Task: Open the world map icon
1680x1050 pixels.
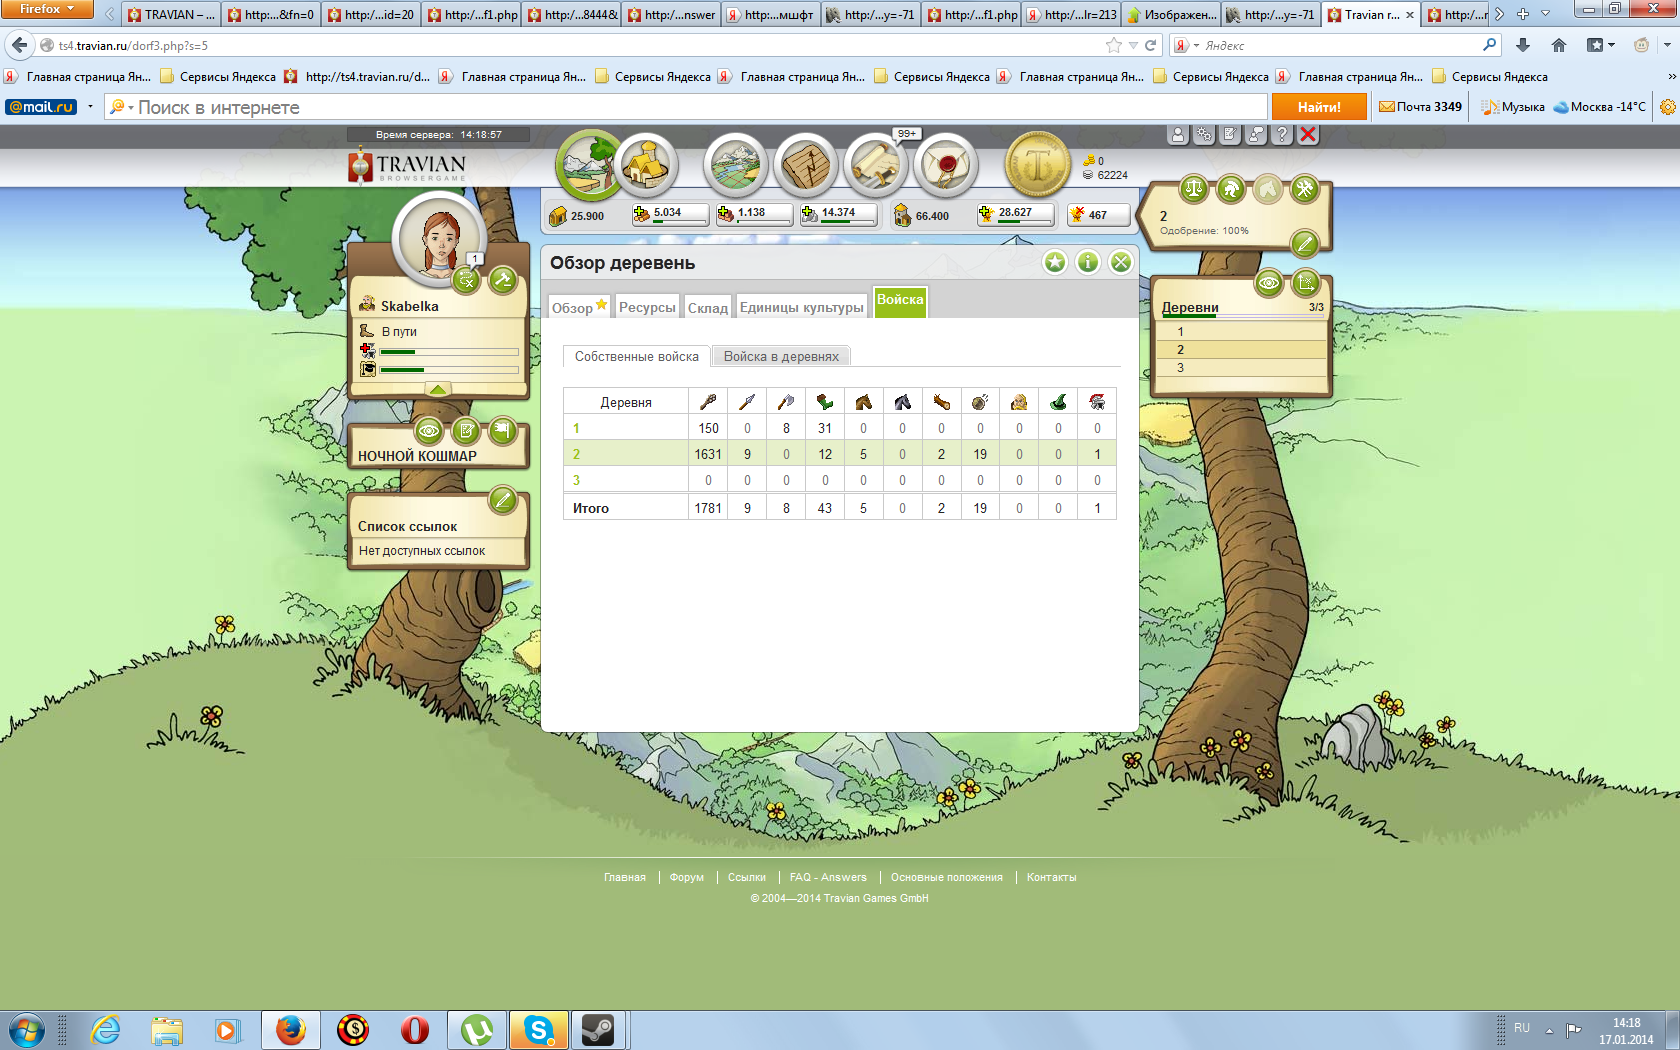Action: 736,165
